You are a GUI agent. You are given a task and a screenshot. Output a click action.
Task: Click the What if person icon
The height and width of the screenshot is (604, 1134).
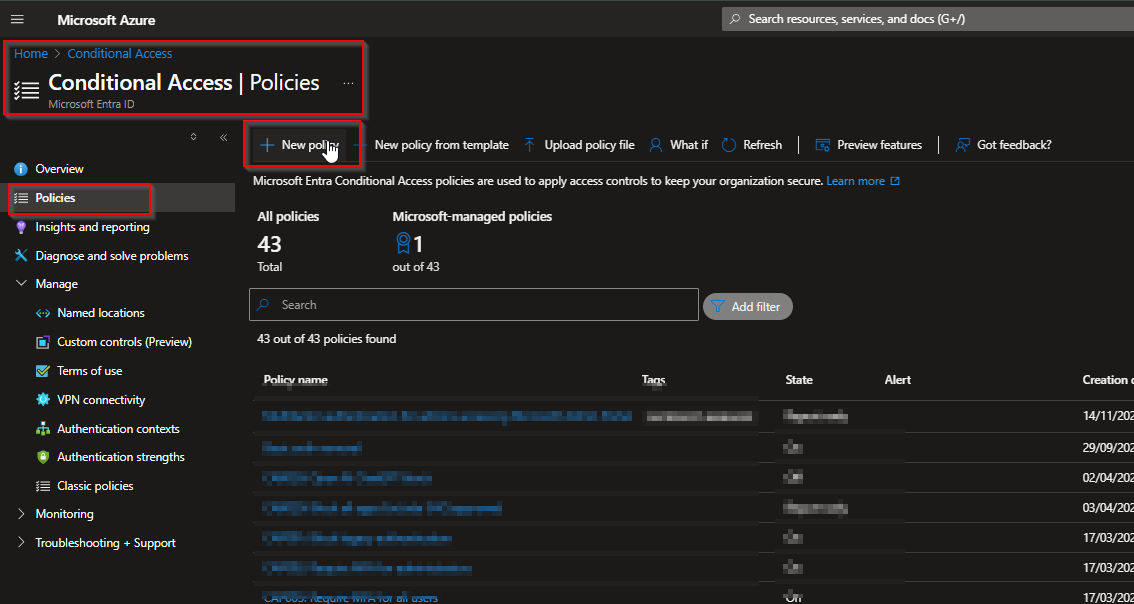click(656, 145)
